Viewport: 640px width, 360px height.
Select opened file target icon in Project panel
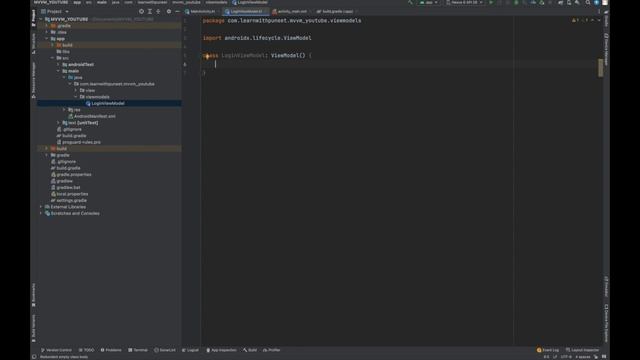[x=141, y=11]
